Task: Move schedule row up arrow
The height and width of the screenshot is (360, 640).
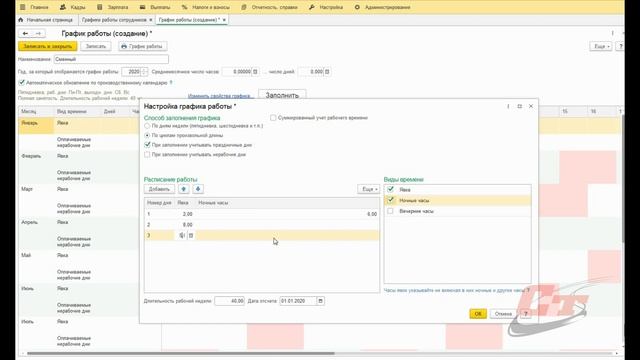Action: pos(184,189)
